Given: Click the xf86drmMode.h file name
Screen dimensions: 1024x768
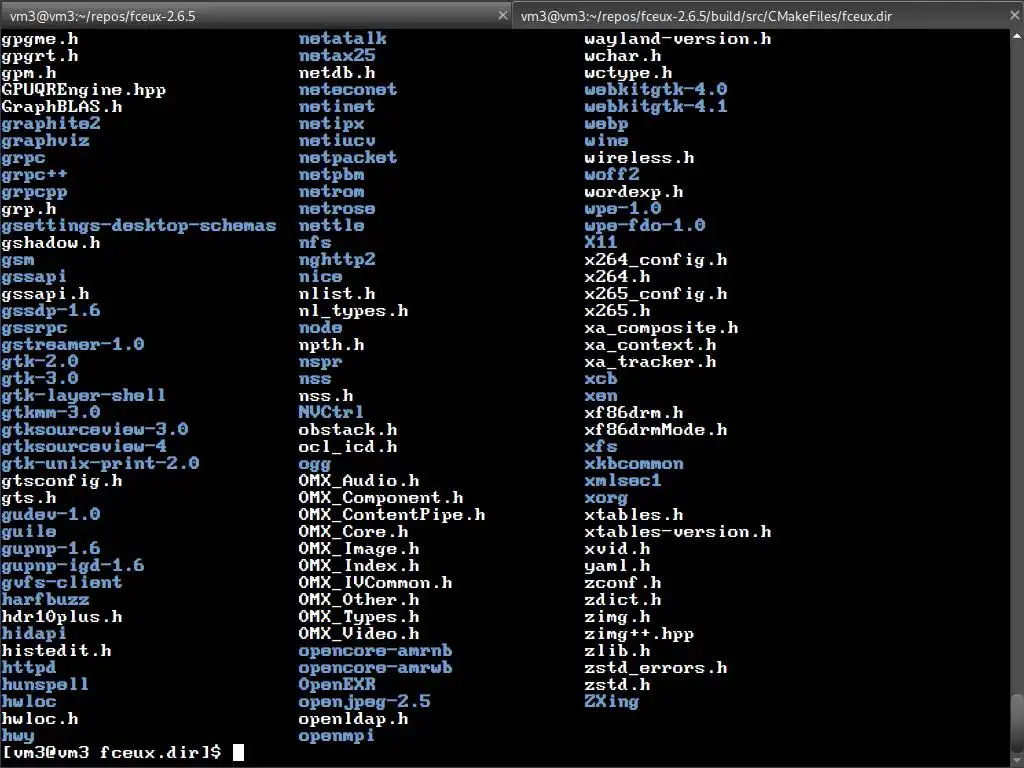Looking at the screenshot, I should [x=656, y=429].
